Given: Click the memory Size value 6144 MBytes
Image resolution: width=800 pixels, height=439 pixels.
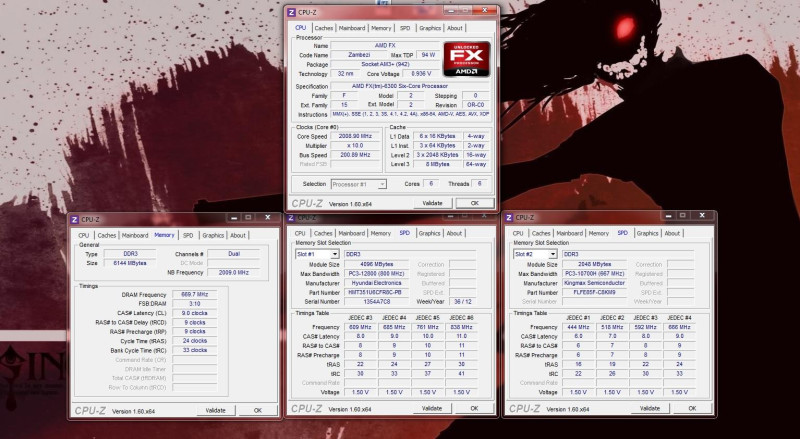Looking at the screenshot, I should tap(130, 263).
